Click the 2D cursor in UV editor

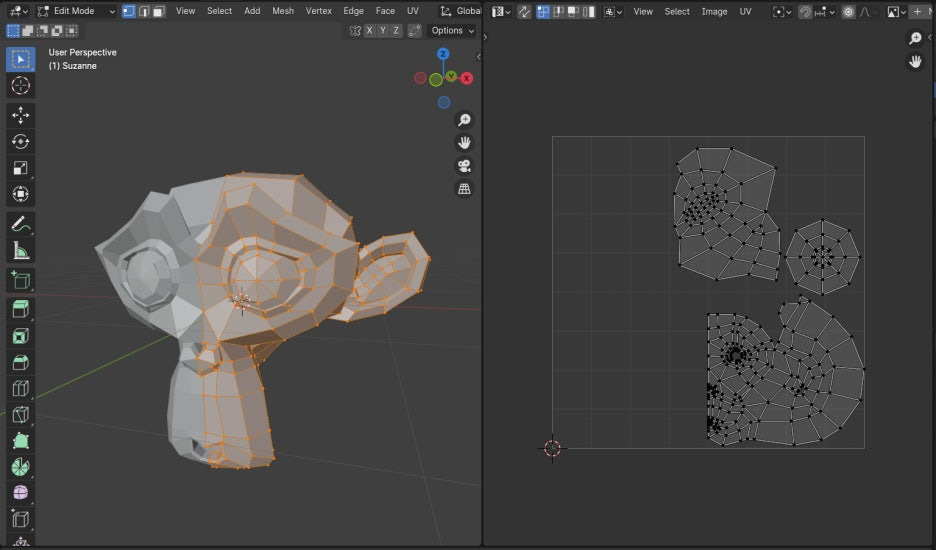coord(552,448)
